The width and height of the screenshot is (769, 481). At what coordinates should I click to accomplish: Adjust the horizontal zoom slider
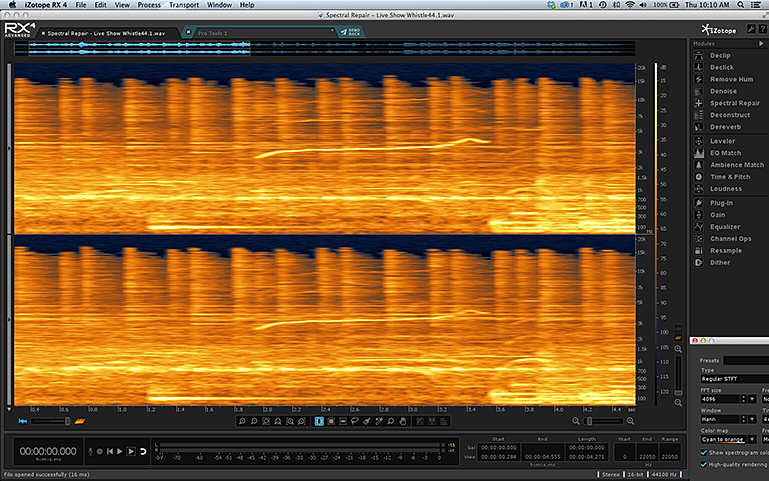(x=604, y=421)
